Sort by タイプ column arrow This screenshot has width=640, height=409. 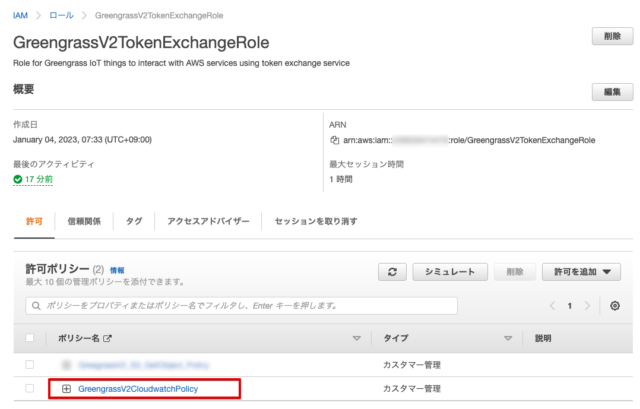pos(508,338)
